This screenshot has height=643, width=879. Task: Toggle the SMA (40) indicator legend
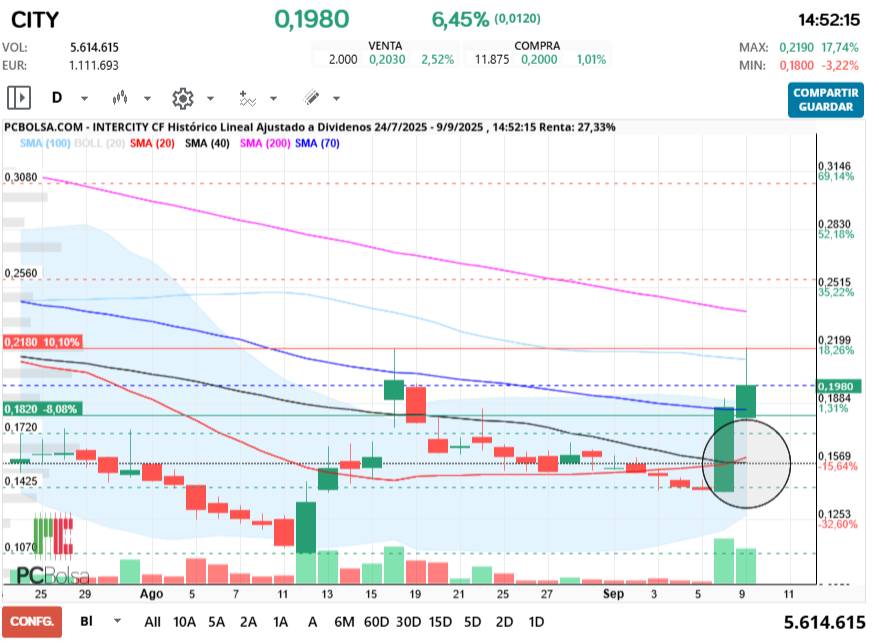pos(207,144)
